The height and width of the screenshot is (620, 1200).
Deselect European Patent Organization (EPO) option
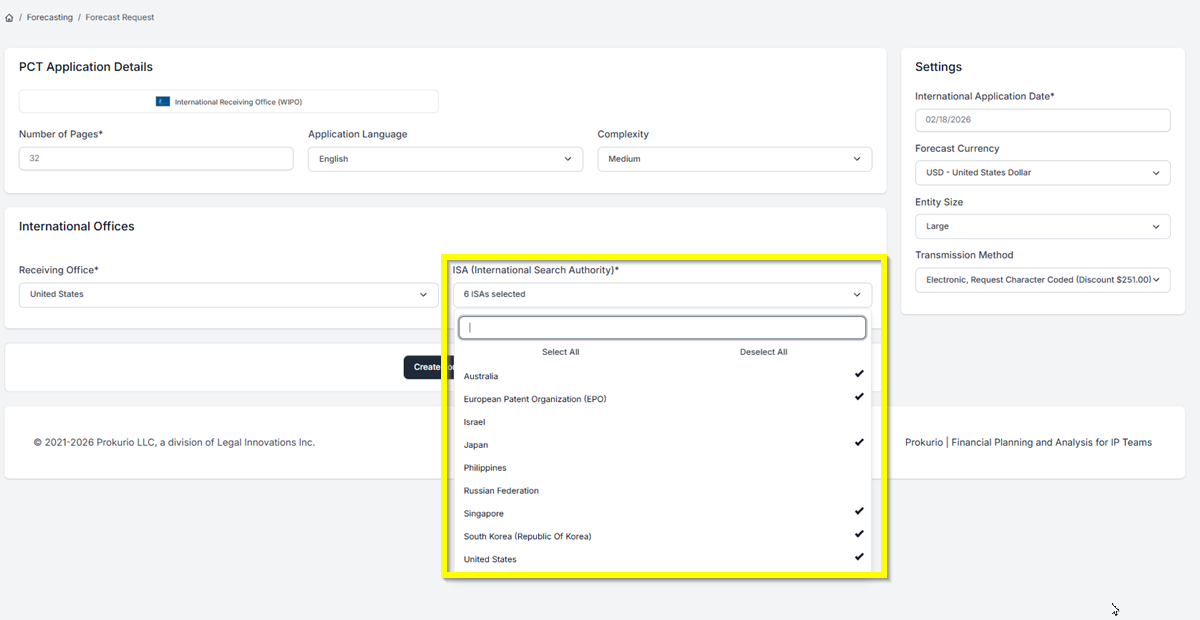(x=535, y=399)
